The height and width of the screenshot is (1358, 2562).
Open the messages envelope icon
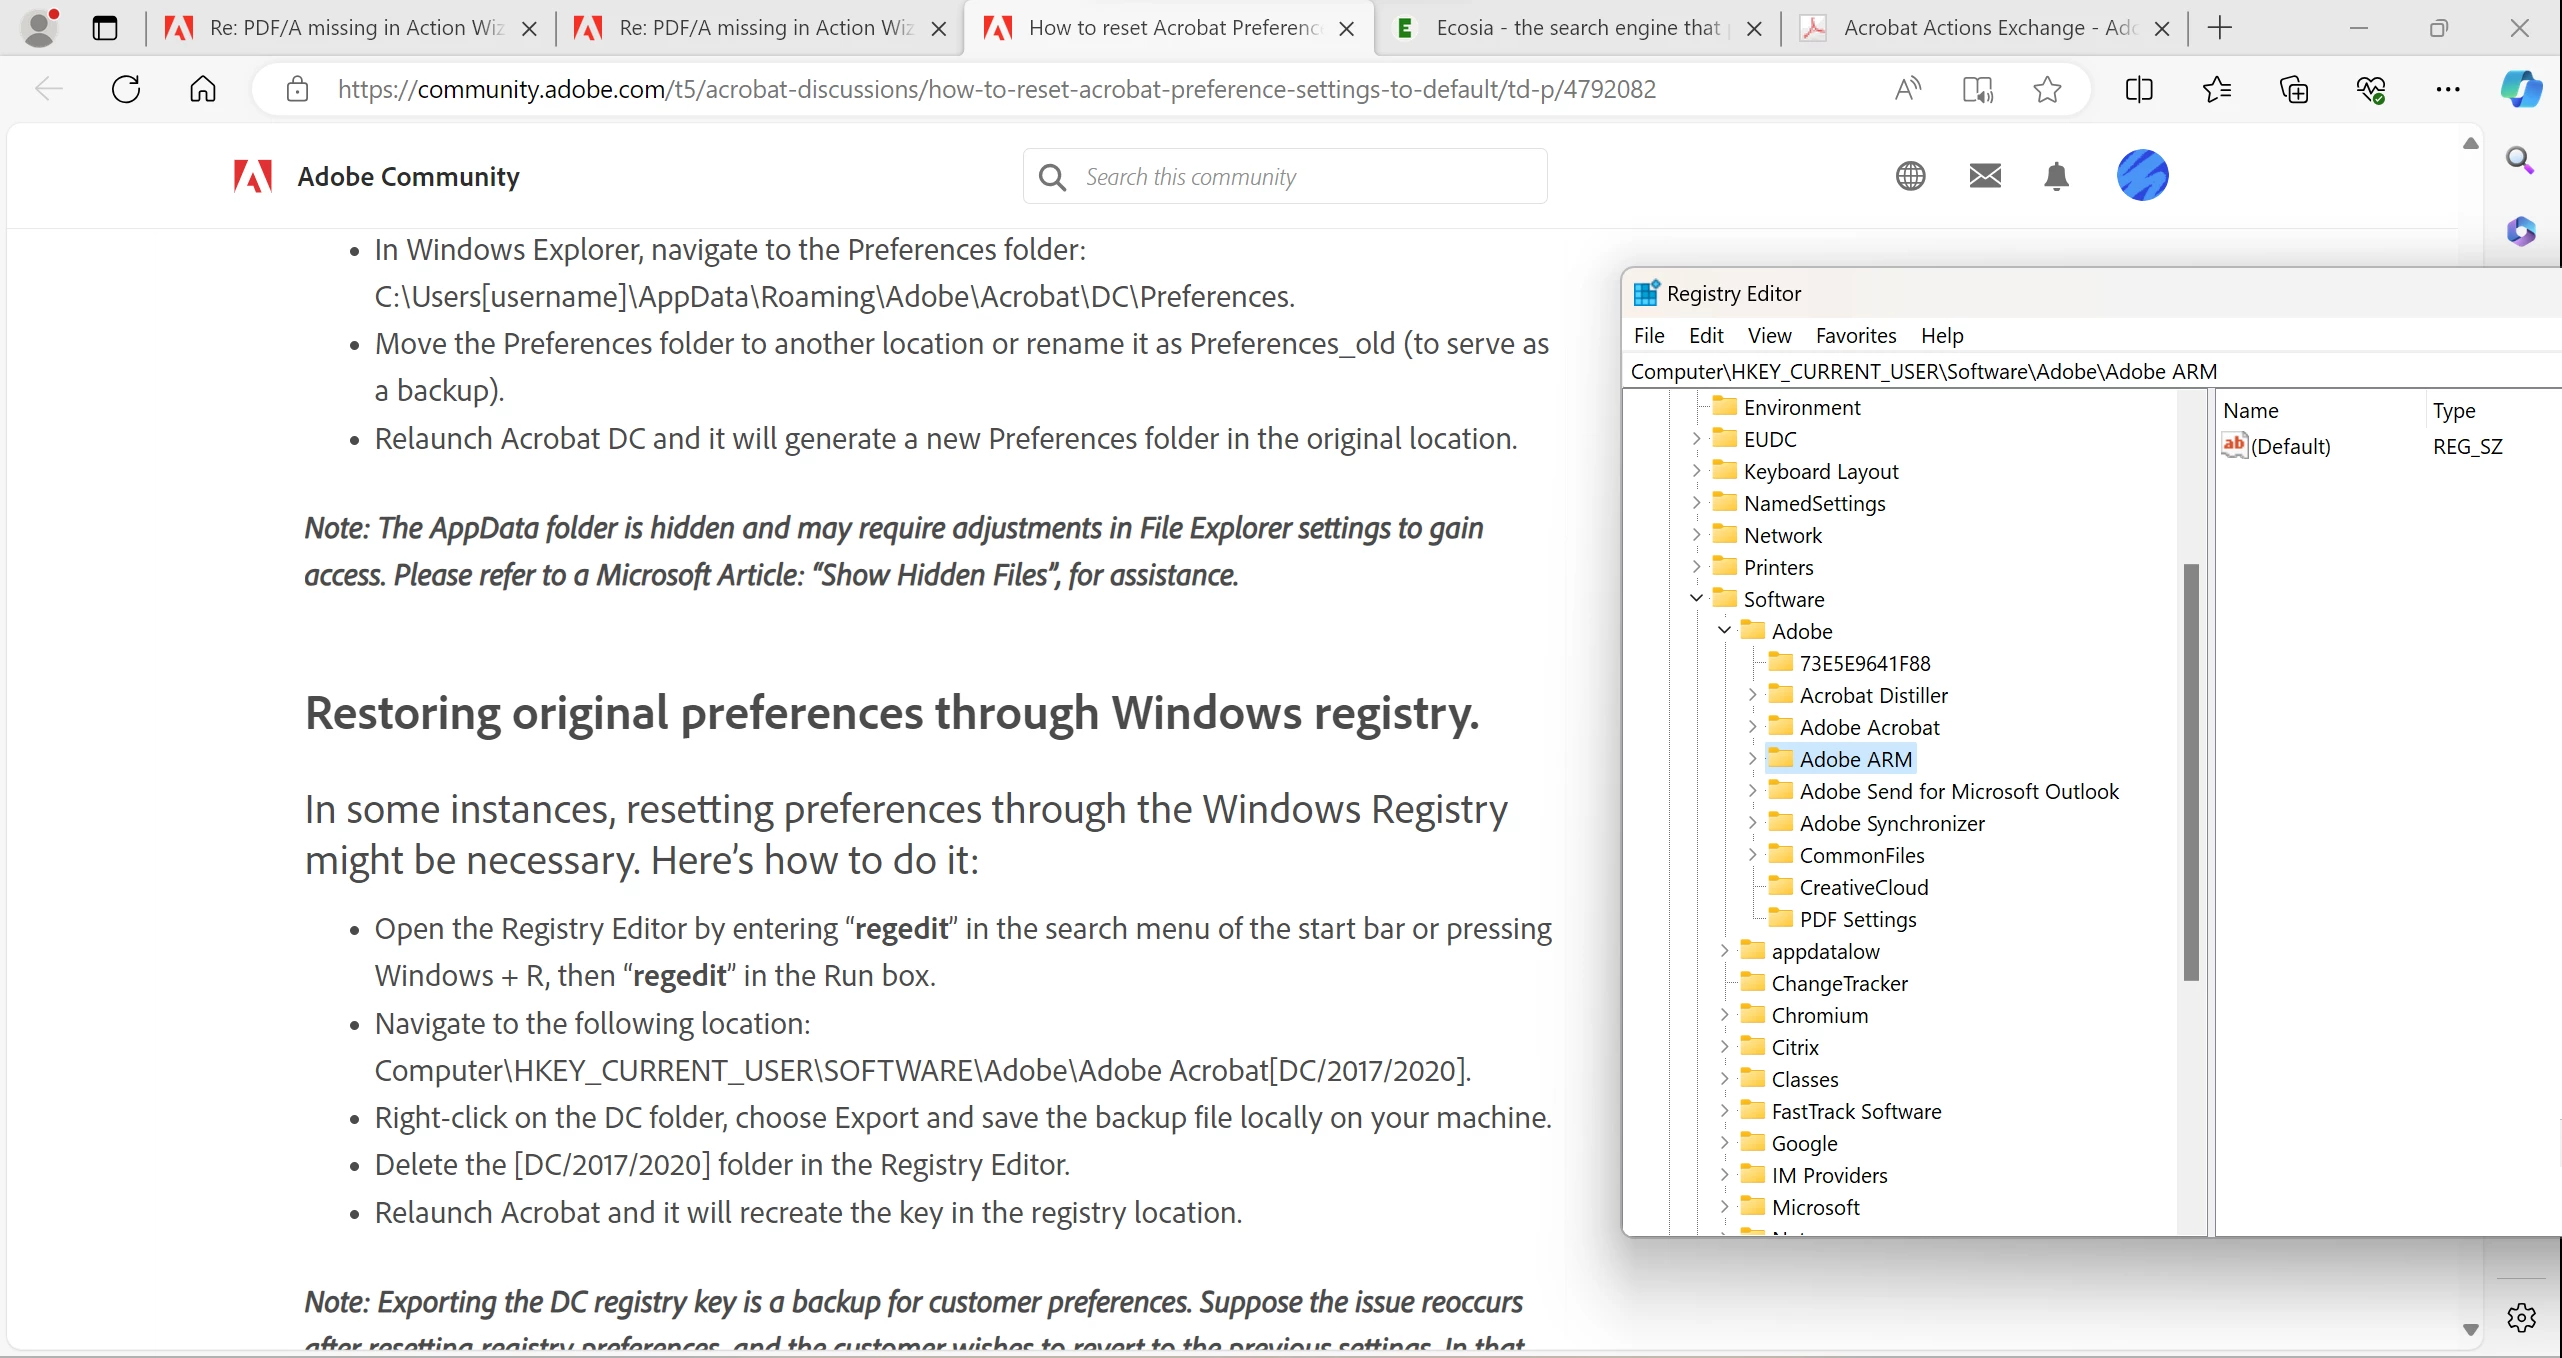(1985, 176)
